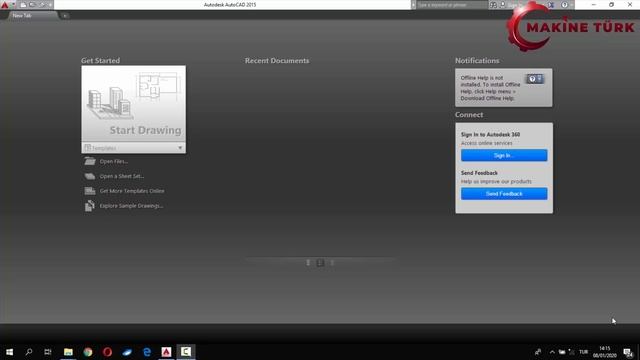The image size is (640, 360).
Task: Open the Windows Start menu
Action: 9,352
